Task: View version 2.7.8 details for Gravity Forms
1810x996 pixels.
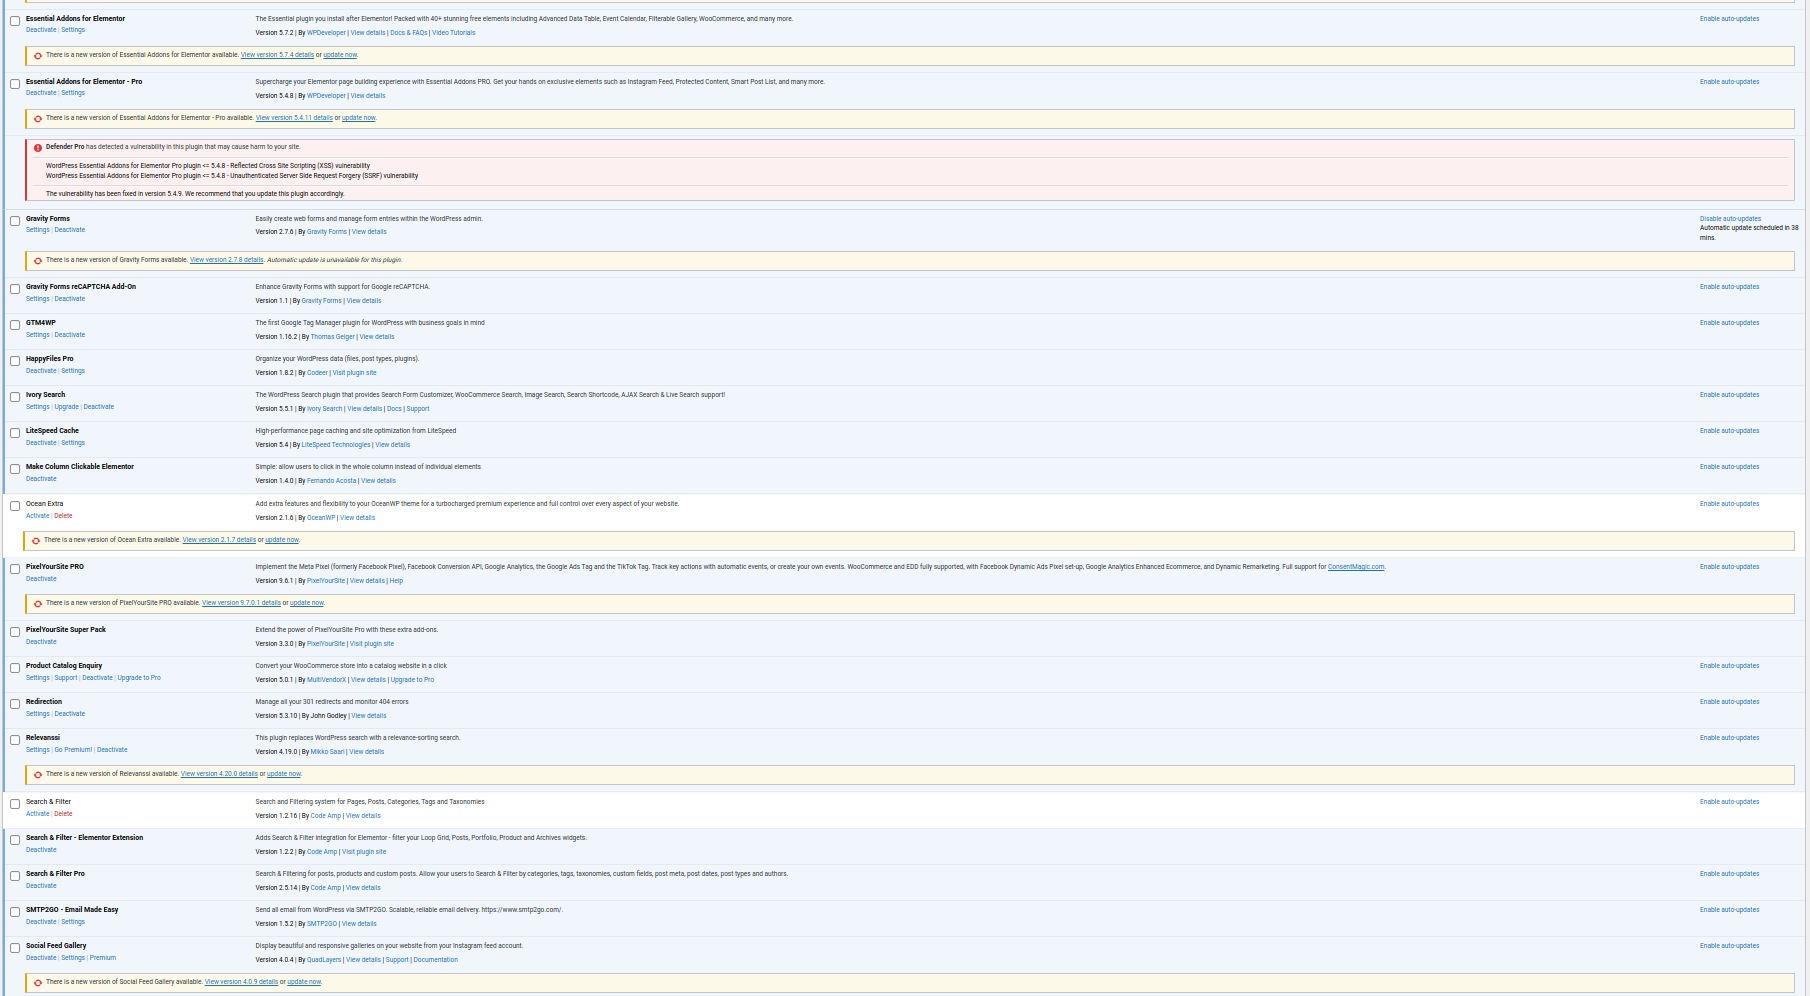Action: tap(226, 260)
